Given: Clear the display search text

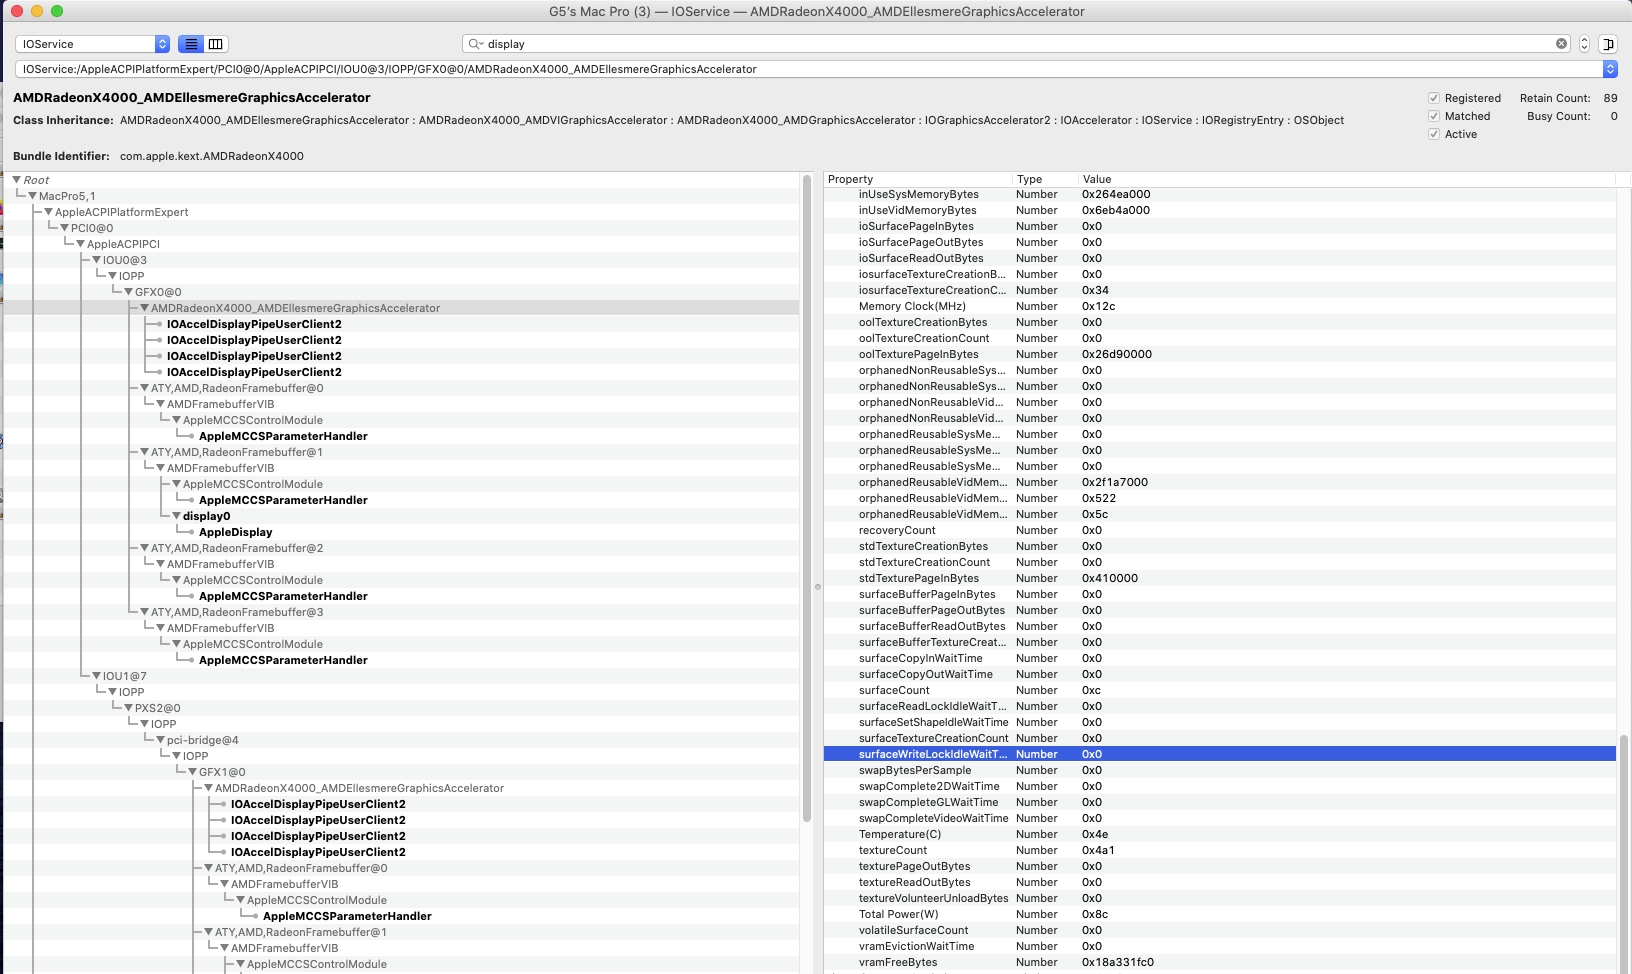Looking at the screenshot, I should (1561, 44).
